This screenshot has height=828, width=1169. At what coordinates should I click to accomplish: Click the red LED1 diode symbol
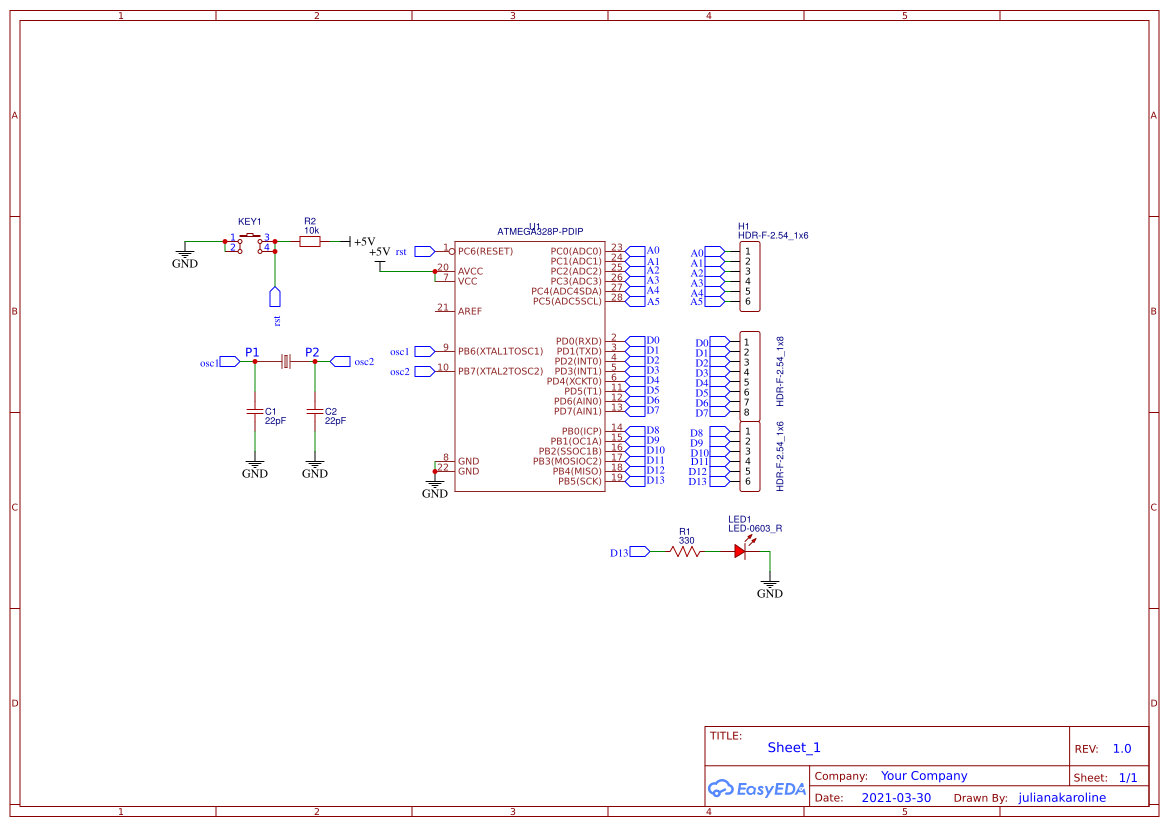[741, 551]
